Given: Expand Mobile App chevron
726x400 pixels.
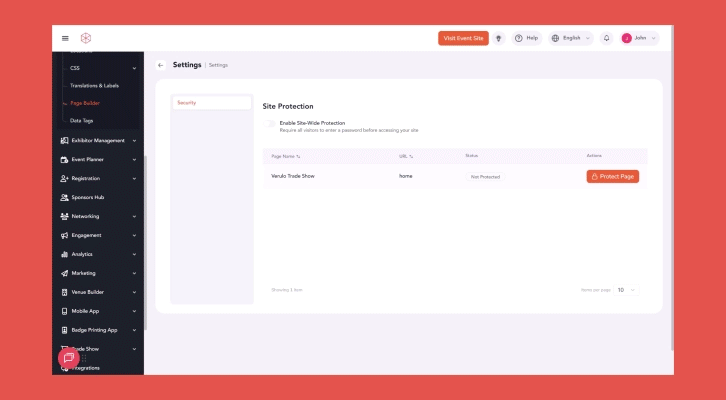Looking at the screenshot, I should (134, 312).
